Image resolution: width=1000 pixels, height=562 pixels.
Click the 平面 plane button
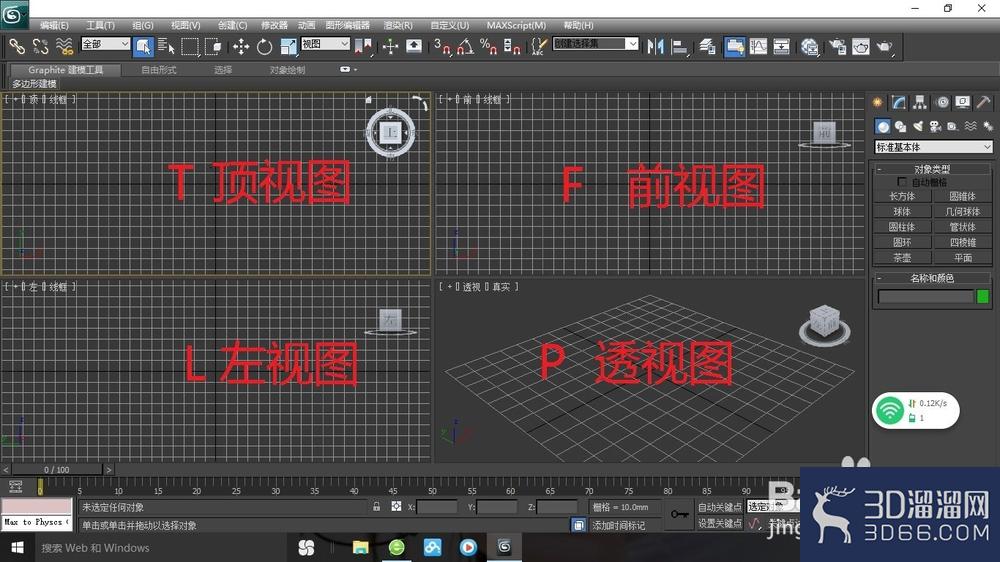tap(963, 258)
